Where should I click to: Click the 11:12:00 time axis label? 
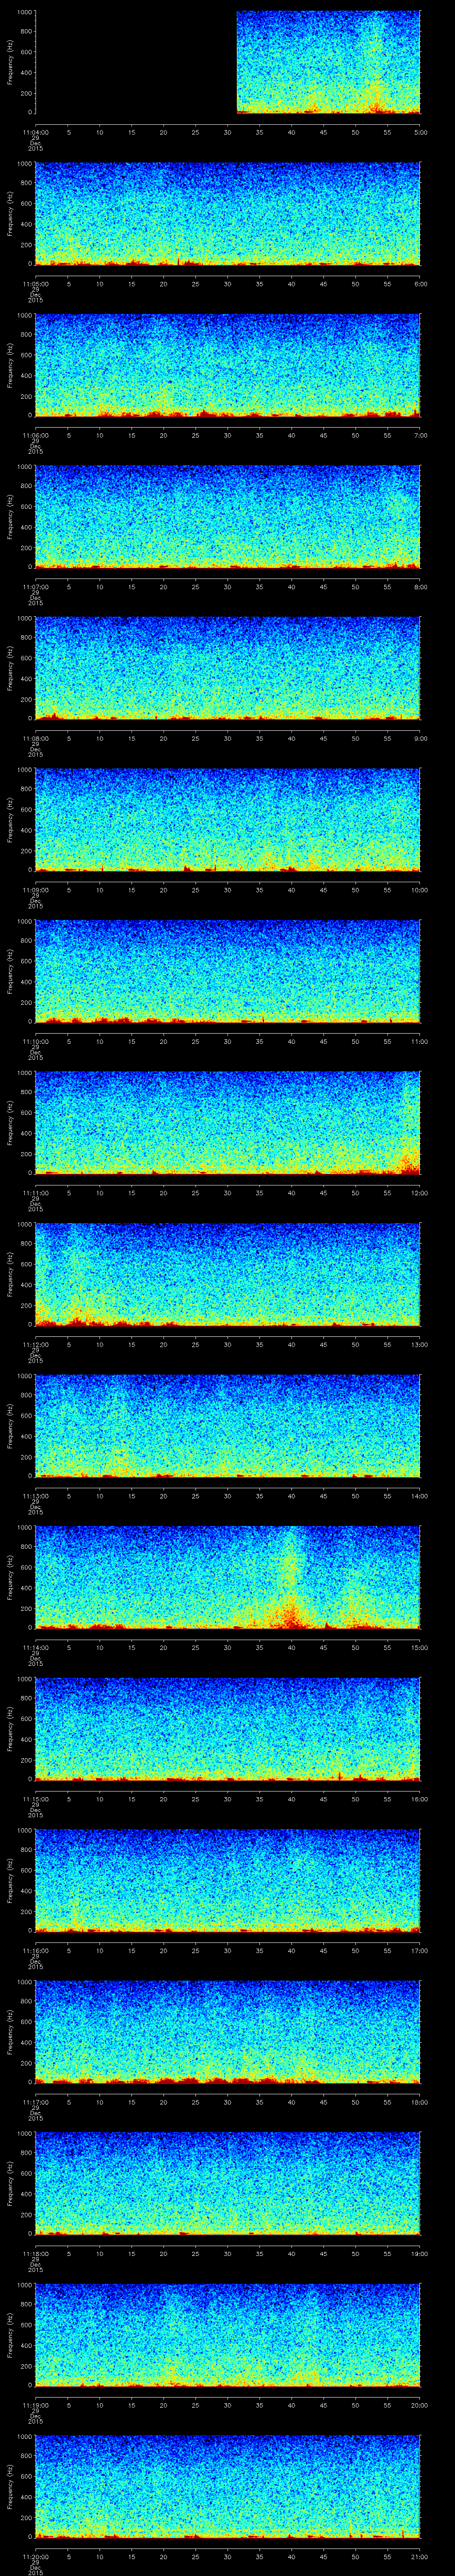(x=35, y=1344)
